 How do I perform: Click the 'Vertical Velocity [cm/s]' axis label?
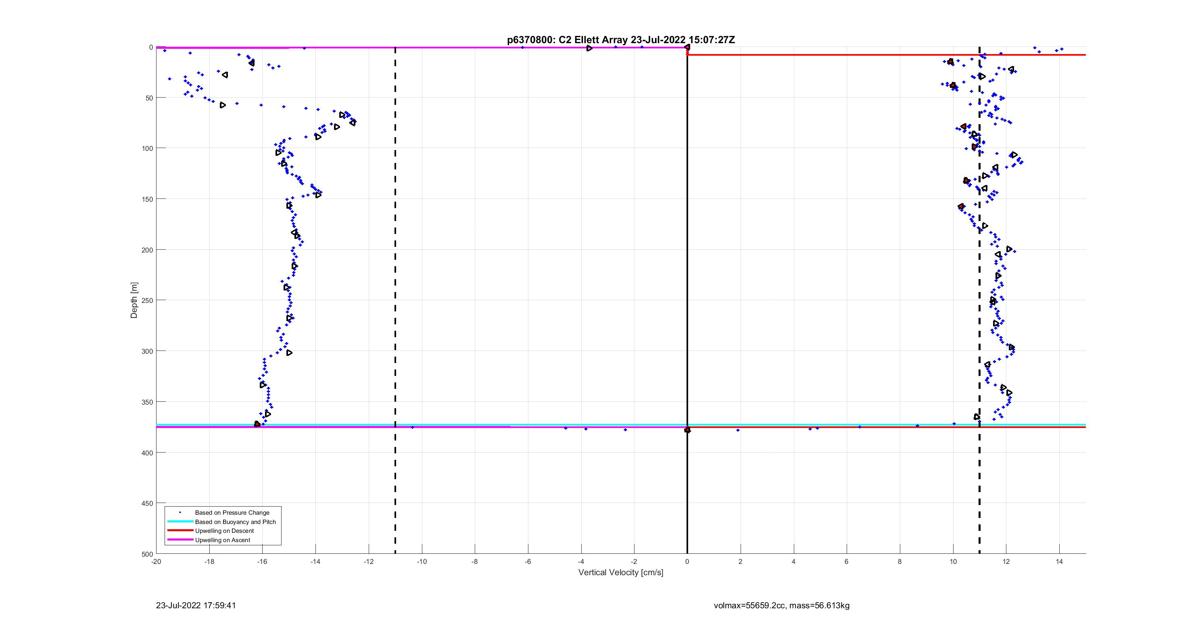click(621, 573)
